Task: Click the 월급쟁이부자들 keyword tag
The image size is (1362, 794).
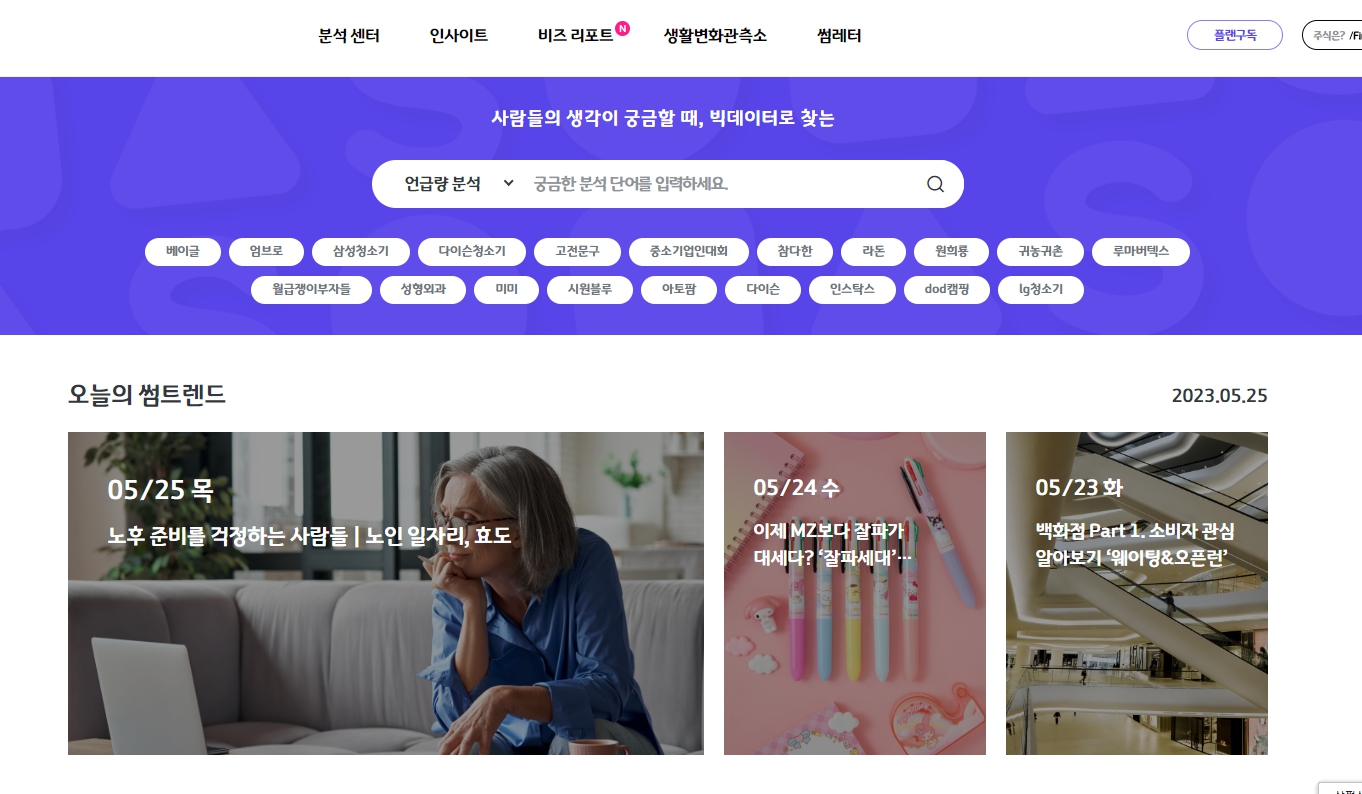Action: pyautogui.click(x=312, y=290)
